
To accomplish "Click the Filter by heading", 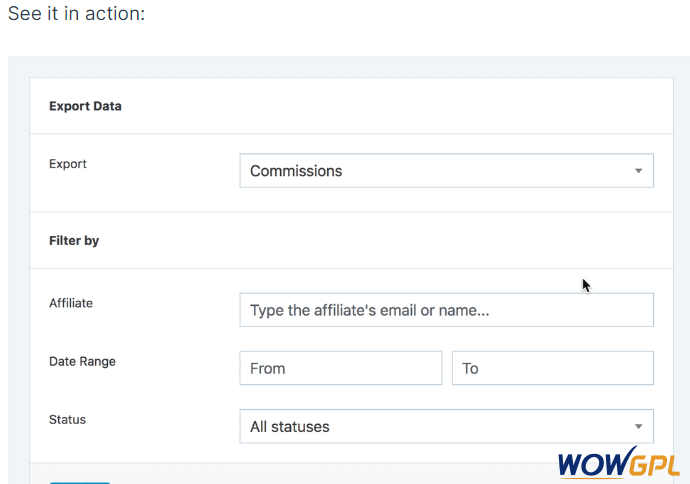I will coord(74,241).
